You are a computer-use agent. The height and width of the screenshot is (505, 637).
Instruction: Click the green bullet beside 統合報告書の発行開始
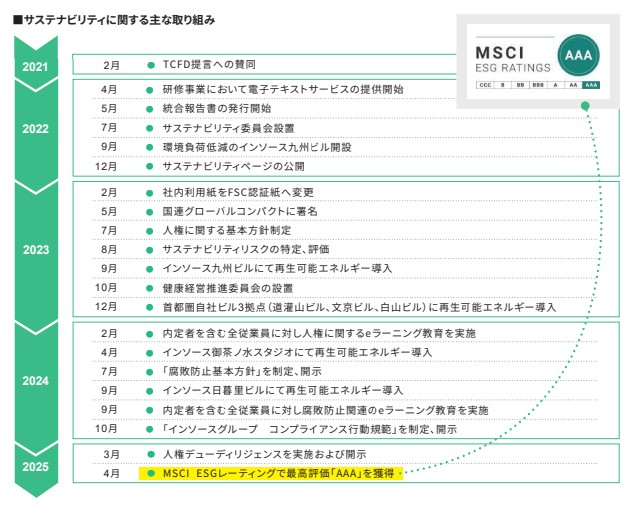point(149,108)
